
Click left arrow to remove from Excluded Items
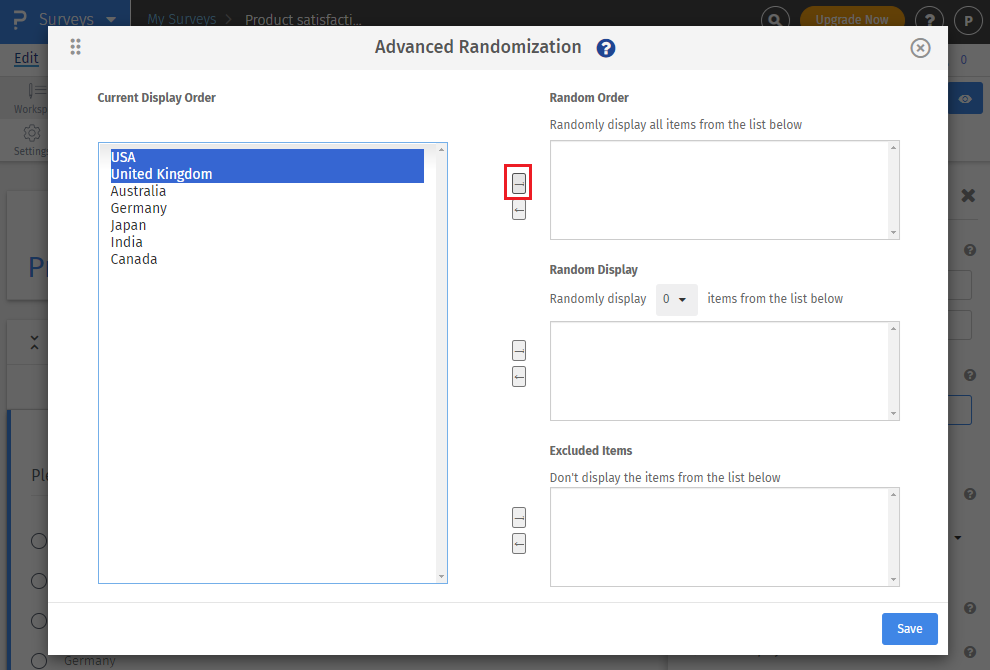point(518,543)
